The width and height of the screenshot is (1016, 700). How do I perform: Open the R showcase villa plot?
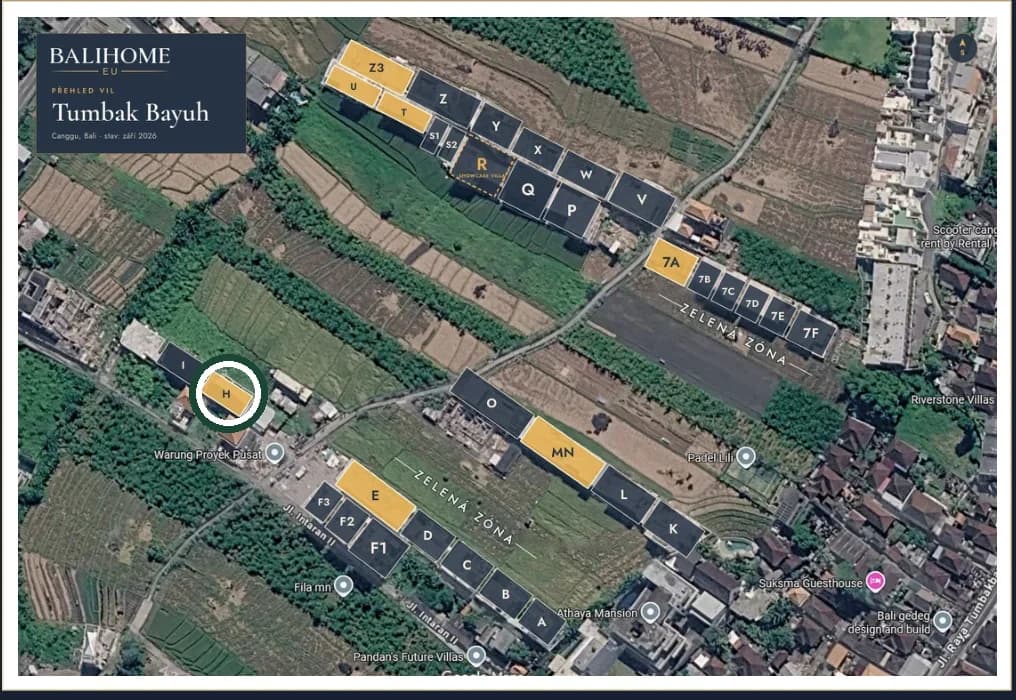[481, 166]
